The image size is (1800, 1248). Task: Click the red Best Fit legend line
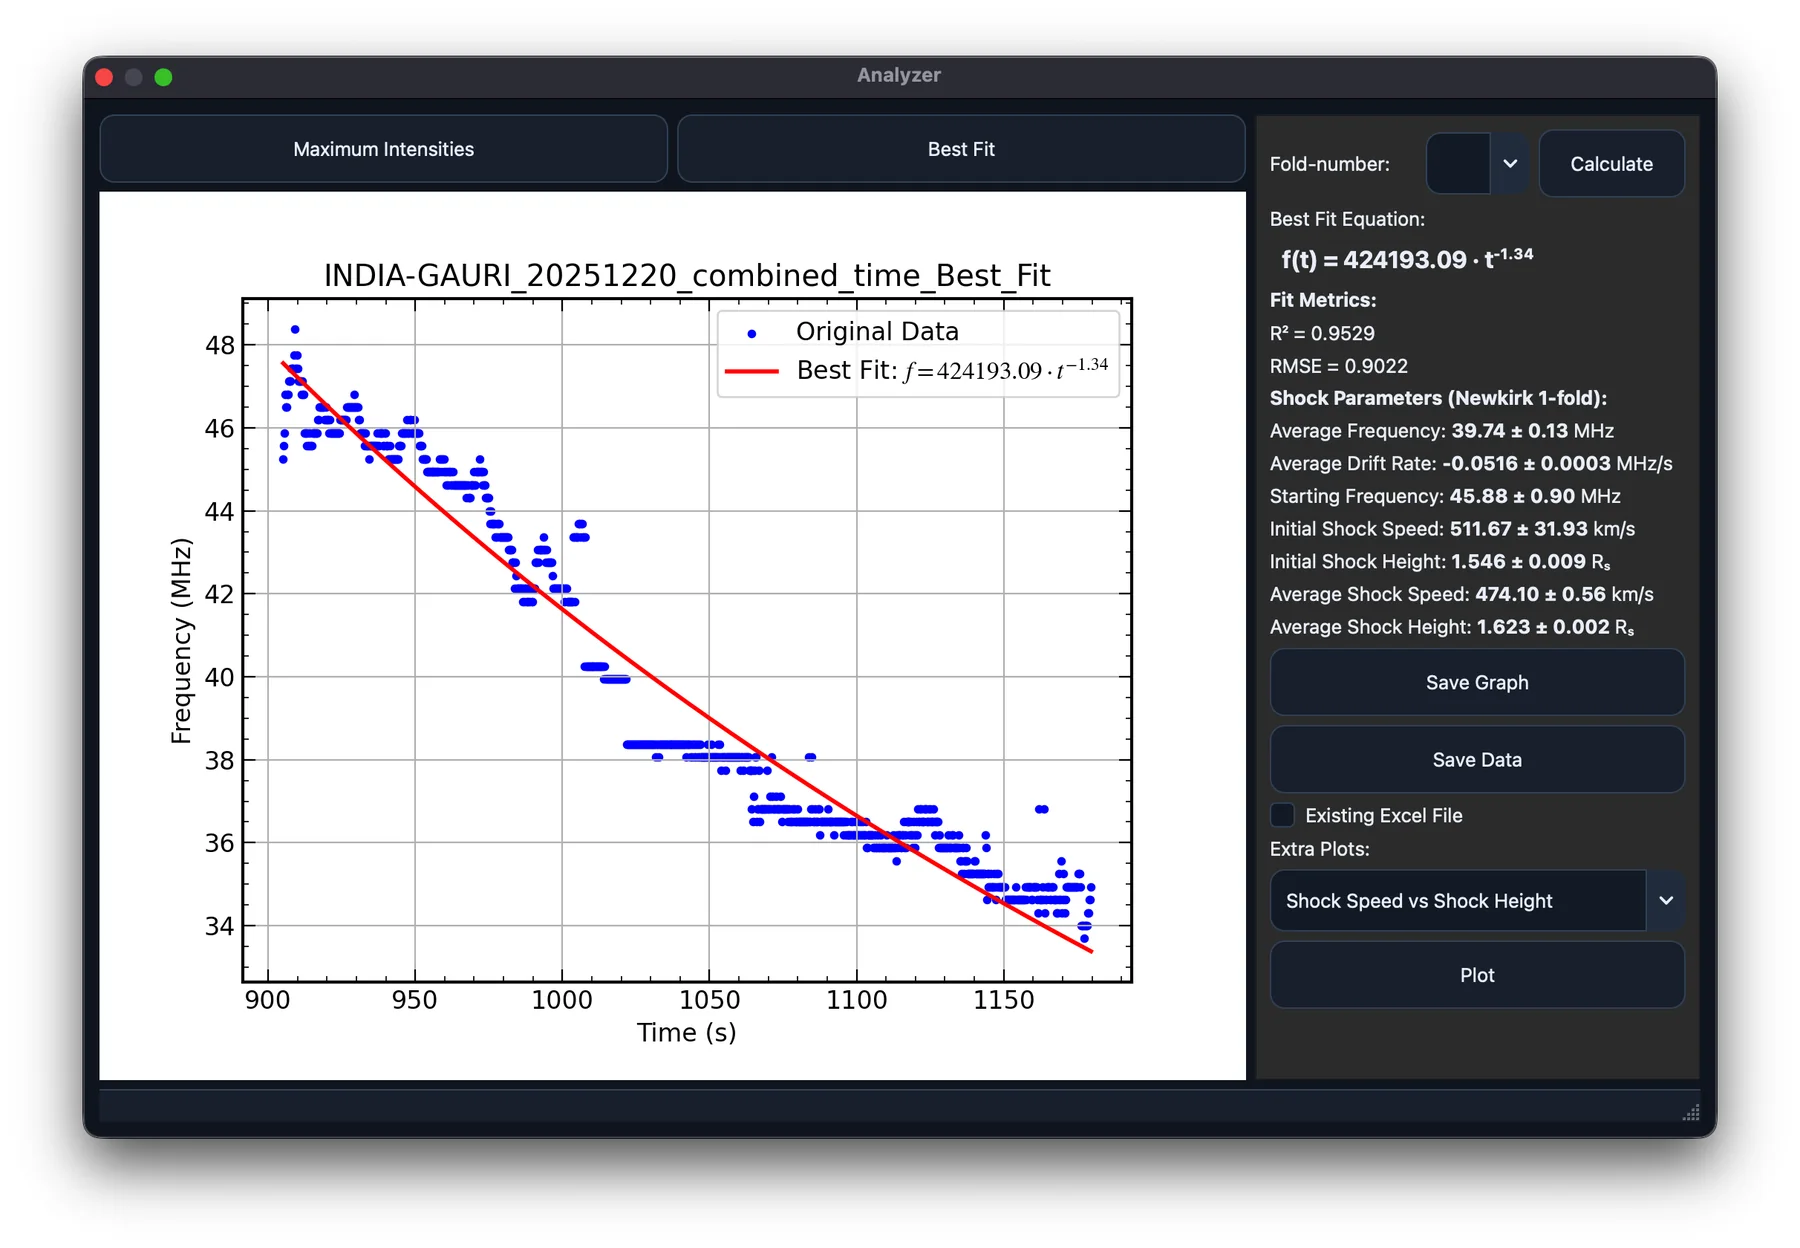751,371
